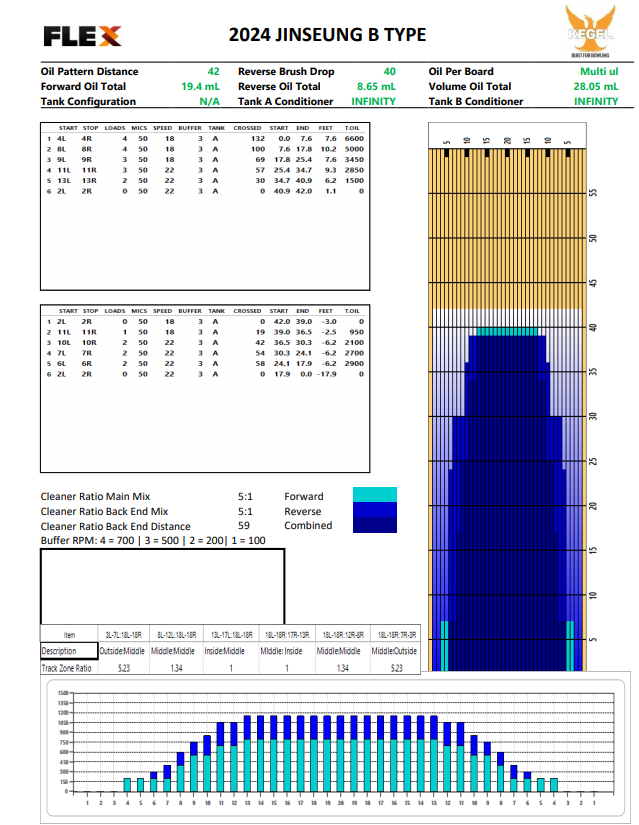Click the 2900 T.OIL cell in reverse table
The height and width of the screenshot is (825, 639).
354,364
